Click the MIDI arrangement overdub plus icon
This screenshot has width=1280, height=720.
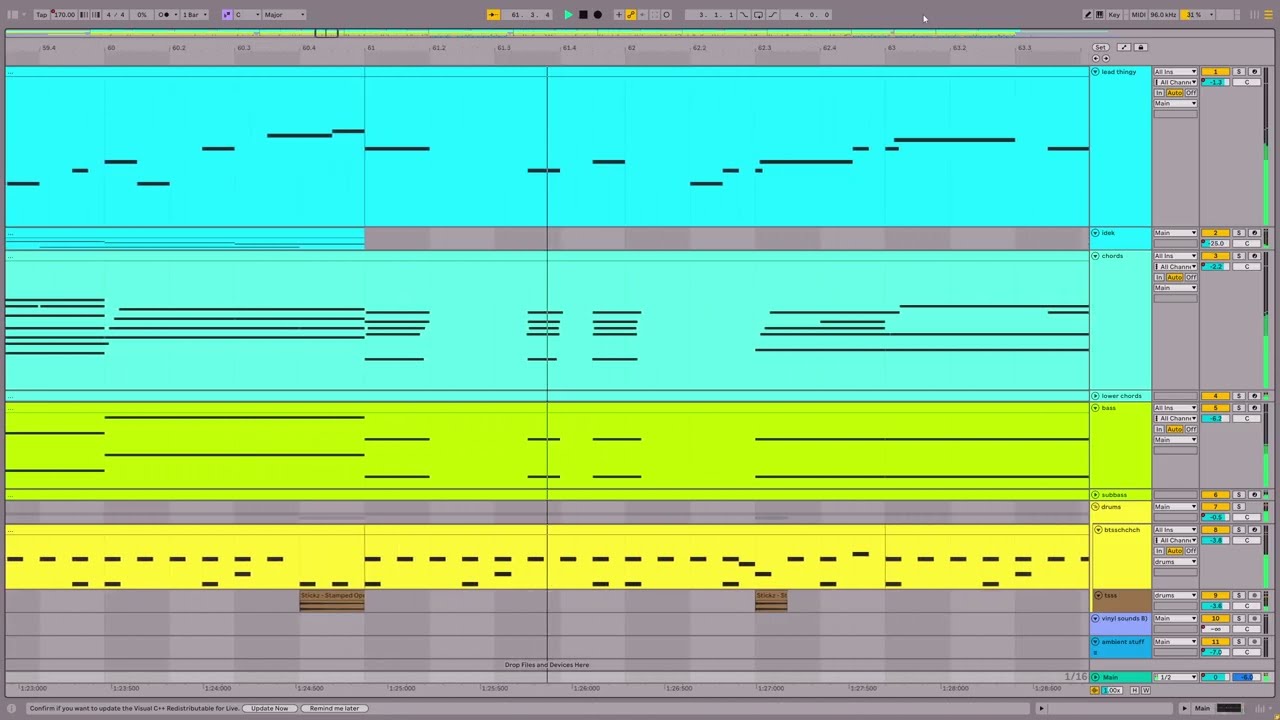pyautogui.click(x=619, y=14)
